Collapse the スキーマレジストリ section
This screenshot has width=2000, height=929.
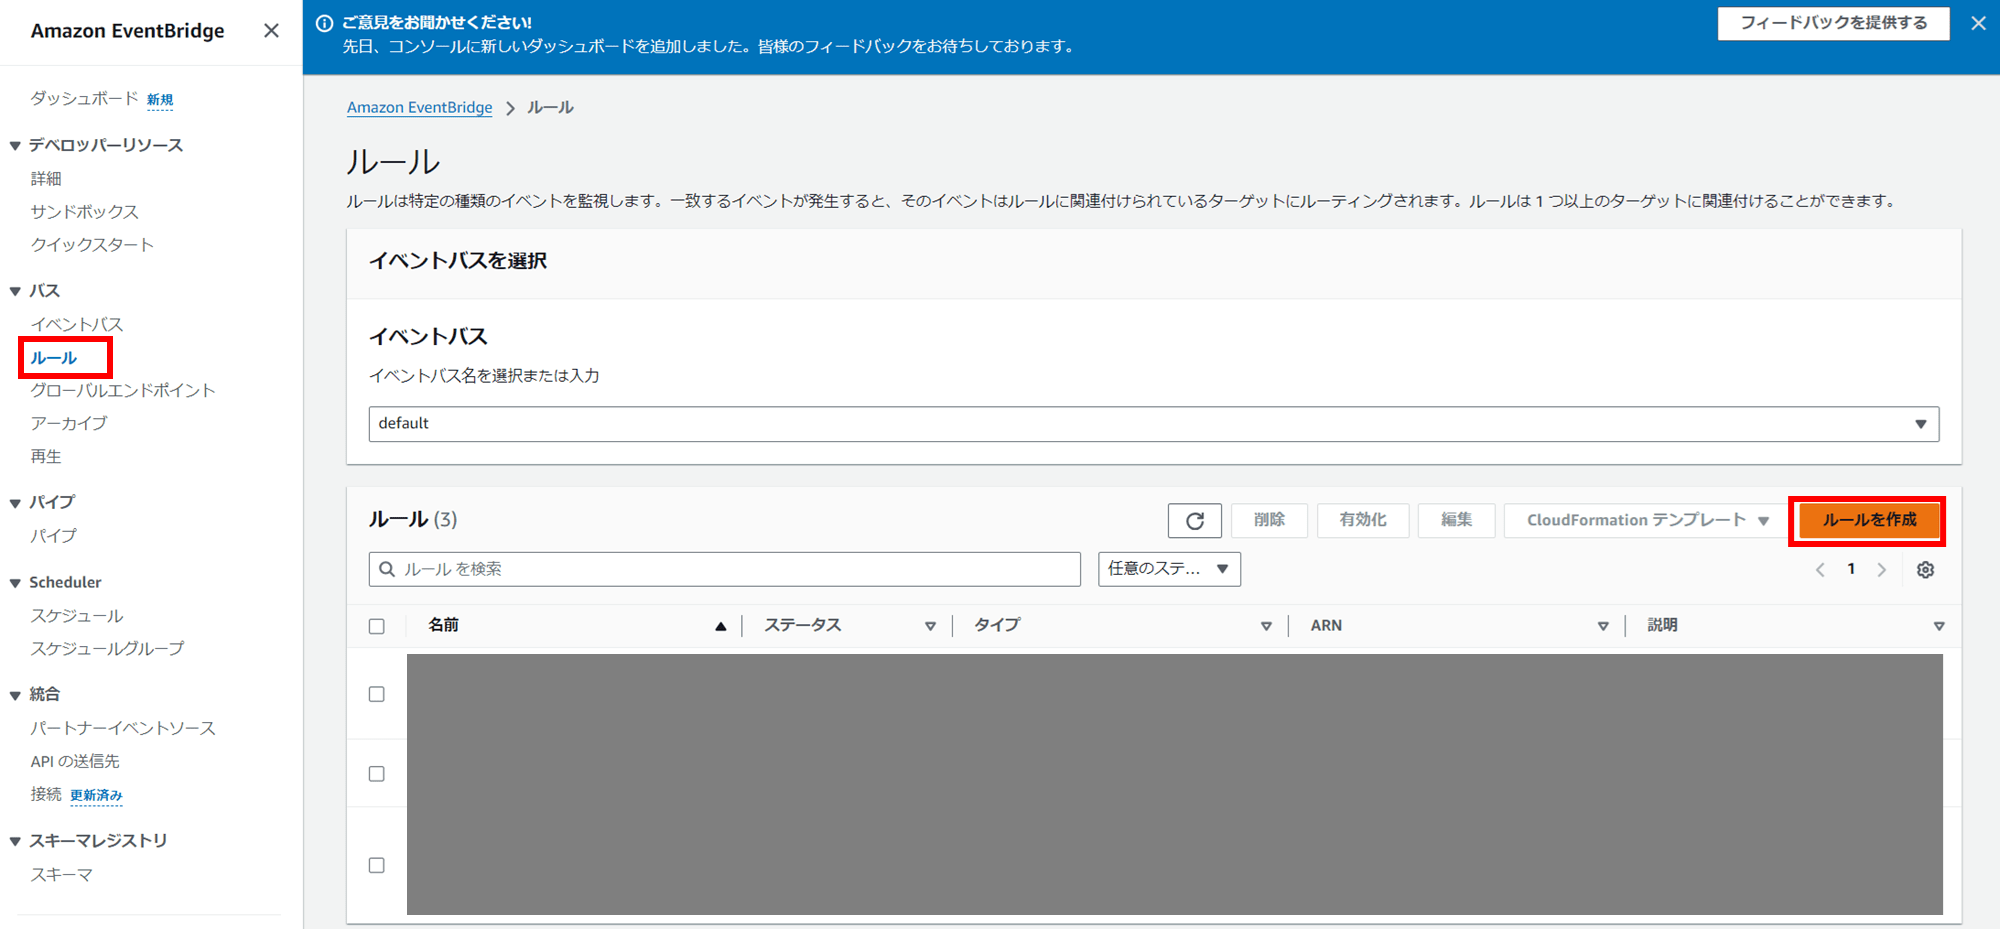tap(15, 841)
